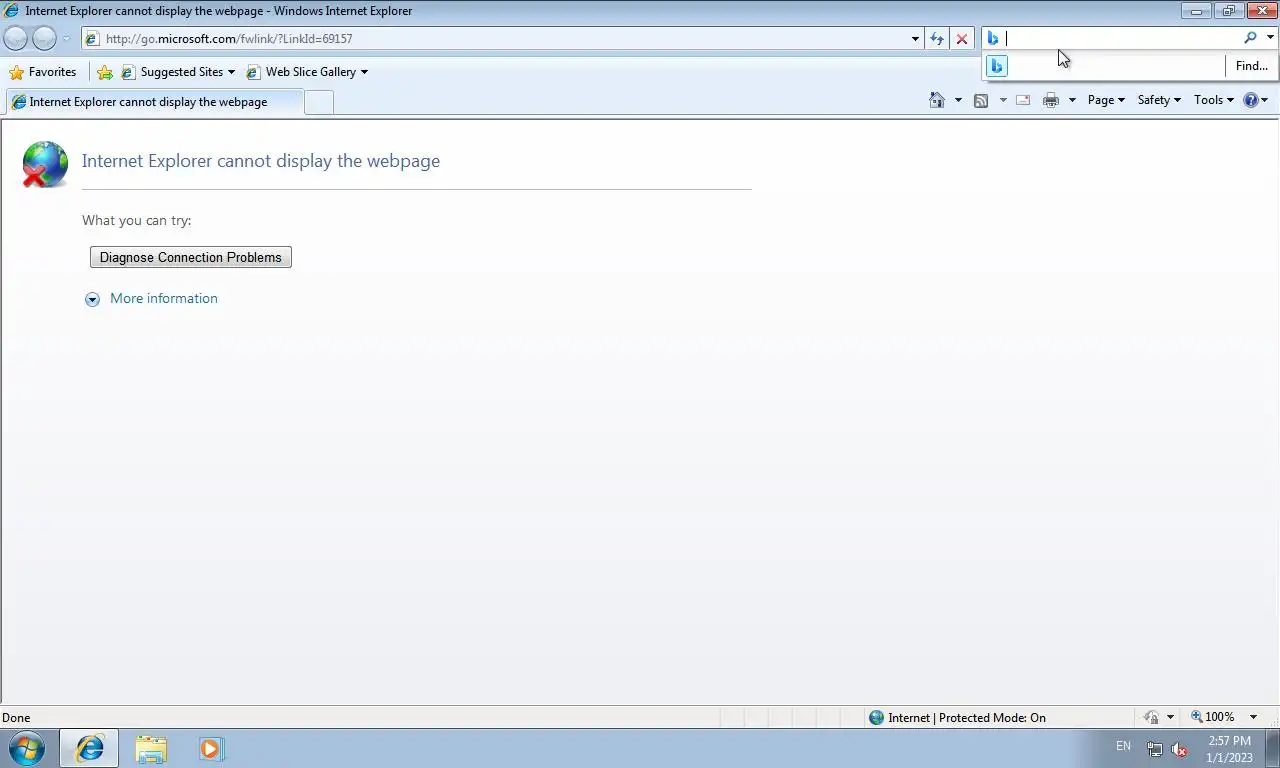Launch Windows Media Player from taskbar
Image resolution: width=1280 pixels, height=768 pixels.
click(211, 748)
